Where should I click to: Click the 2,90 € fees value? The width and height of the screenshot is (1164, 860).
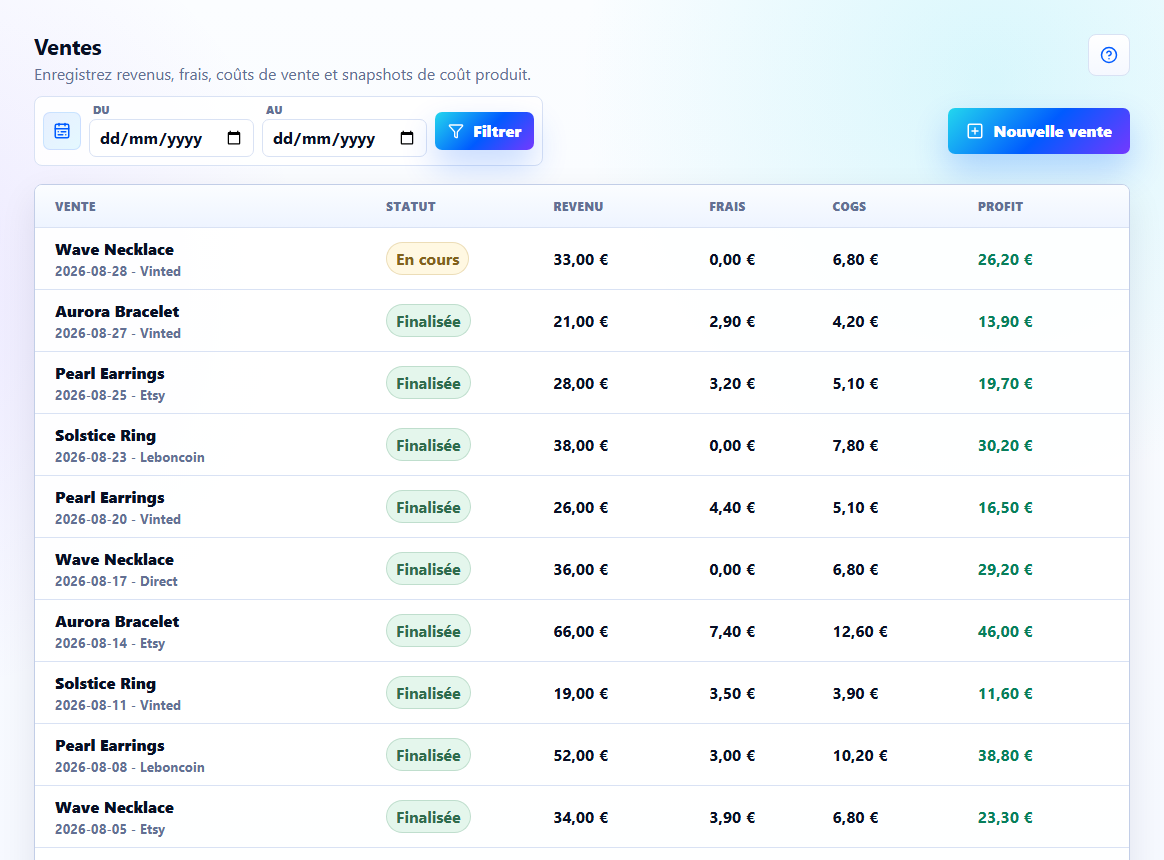tap(732, 322)
